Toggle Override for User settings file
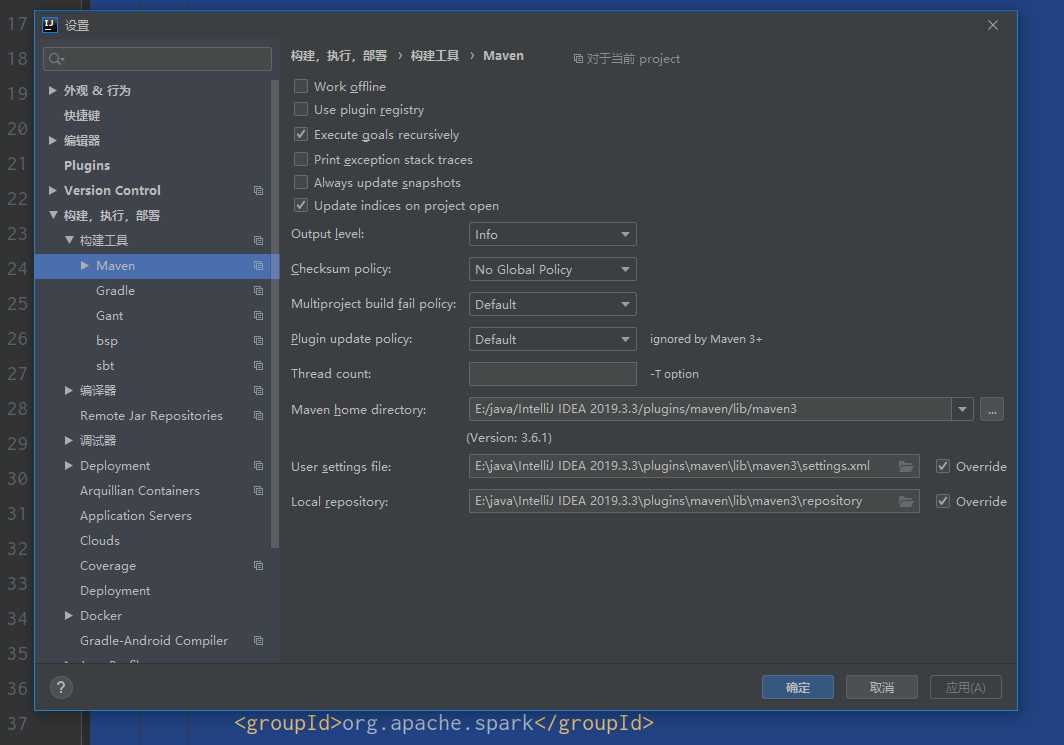The image size is (1064, 745). (943, 466)
